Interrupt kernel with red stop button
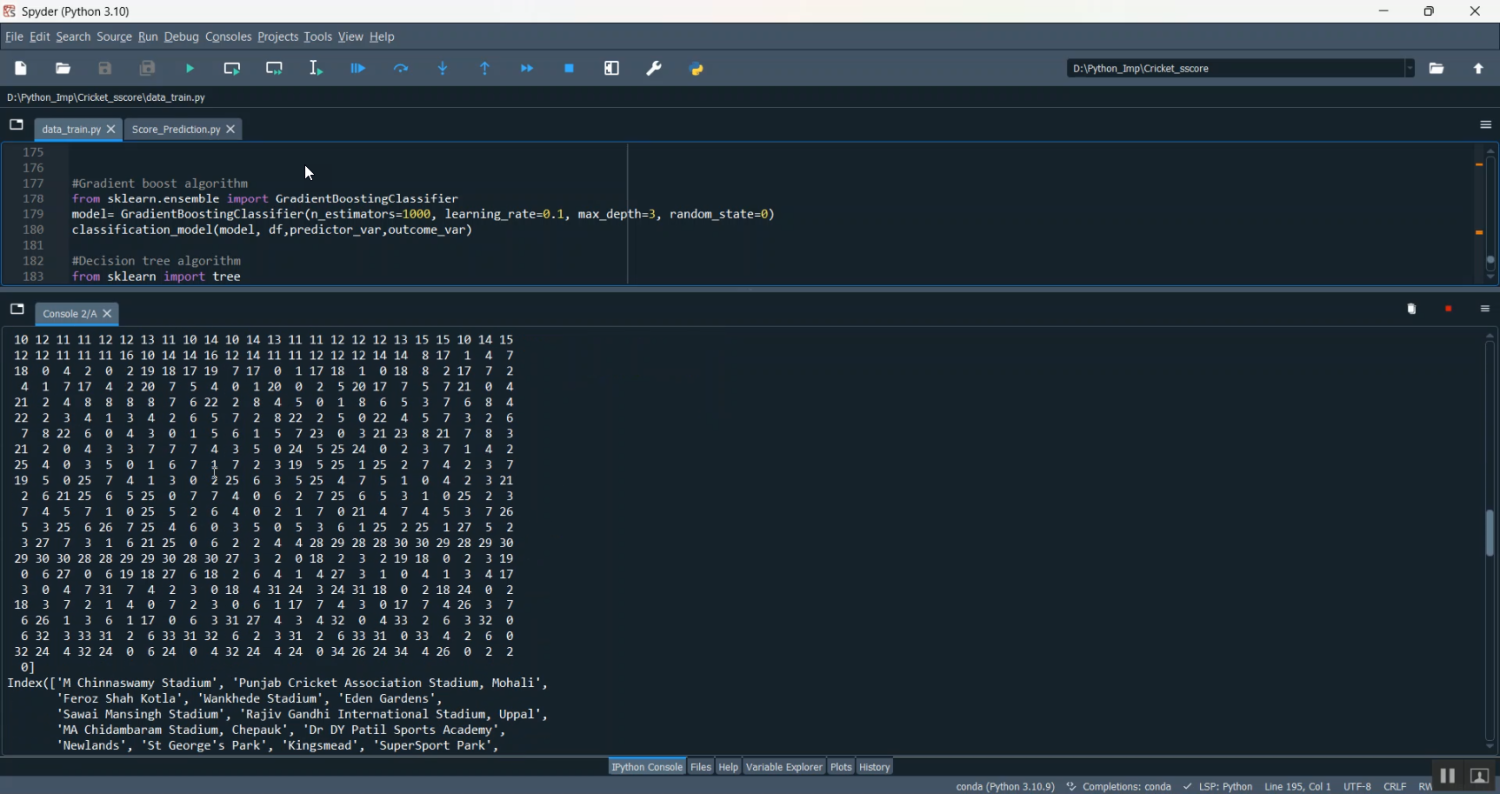 click(x=1448, y=309)
